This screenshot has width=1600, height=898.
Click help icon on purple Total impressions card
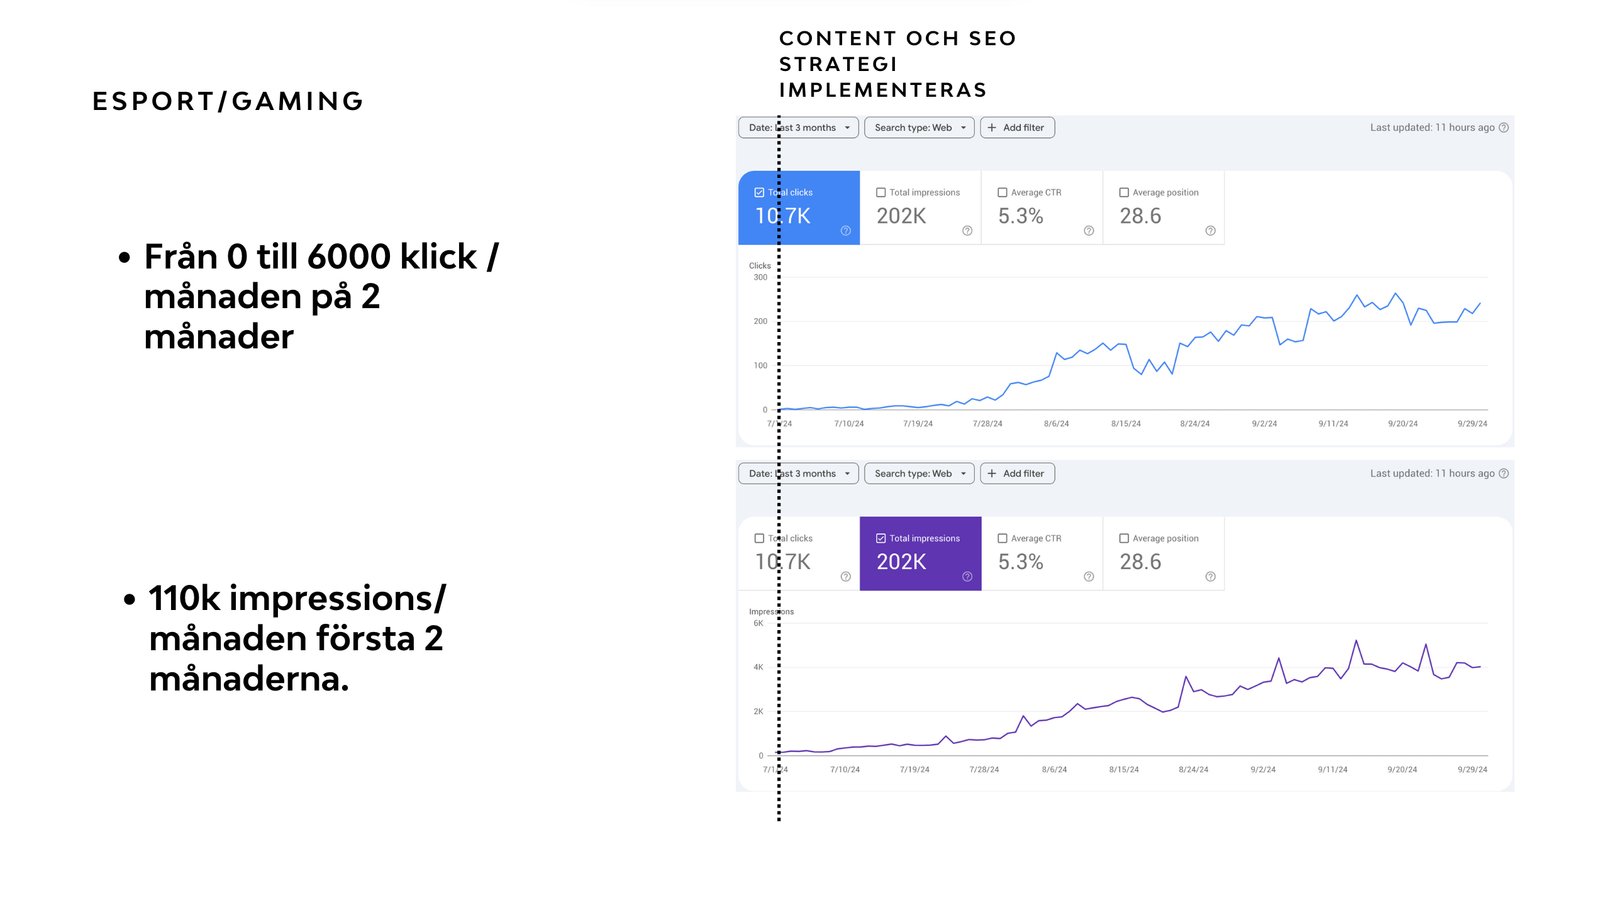coord(967,577)
